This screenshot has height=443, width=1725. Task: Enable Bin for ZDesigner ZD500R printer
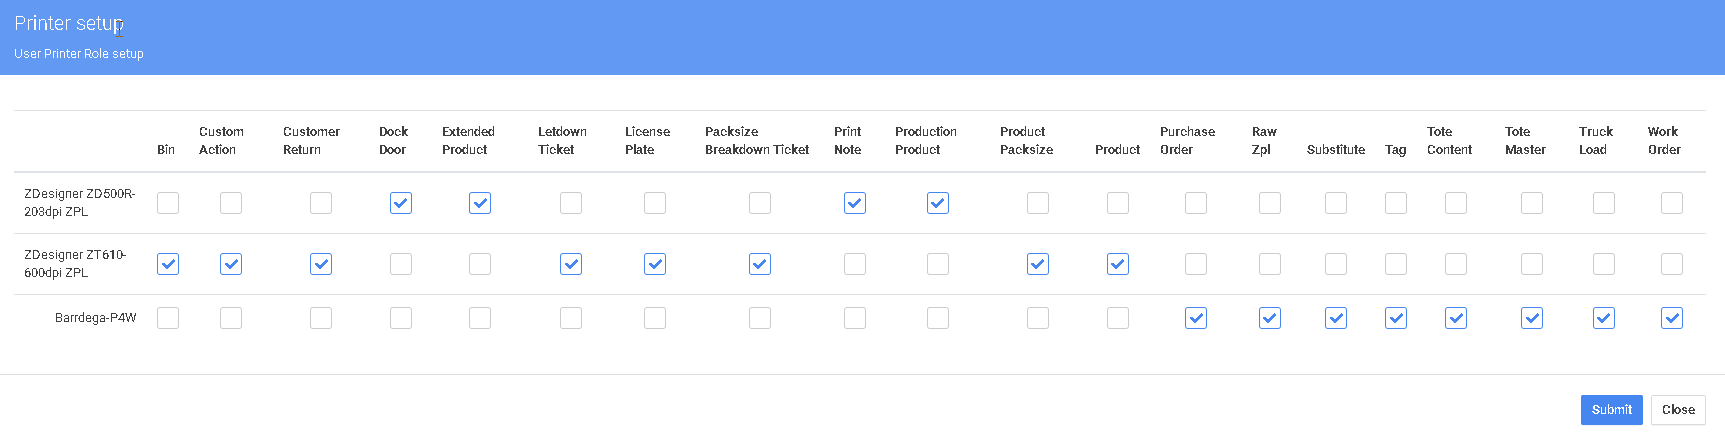click(168, 203)
